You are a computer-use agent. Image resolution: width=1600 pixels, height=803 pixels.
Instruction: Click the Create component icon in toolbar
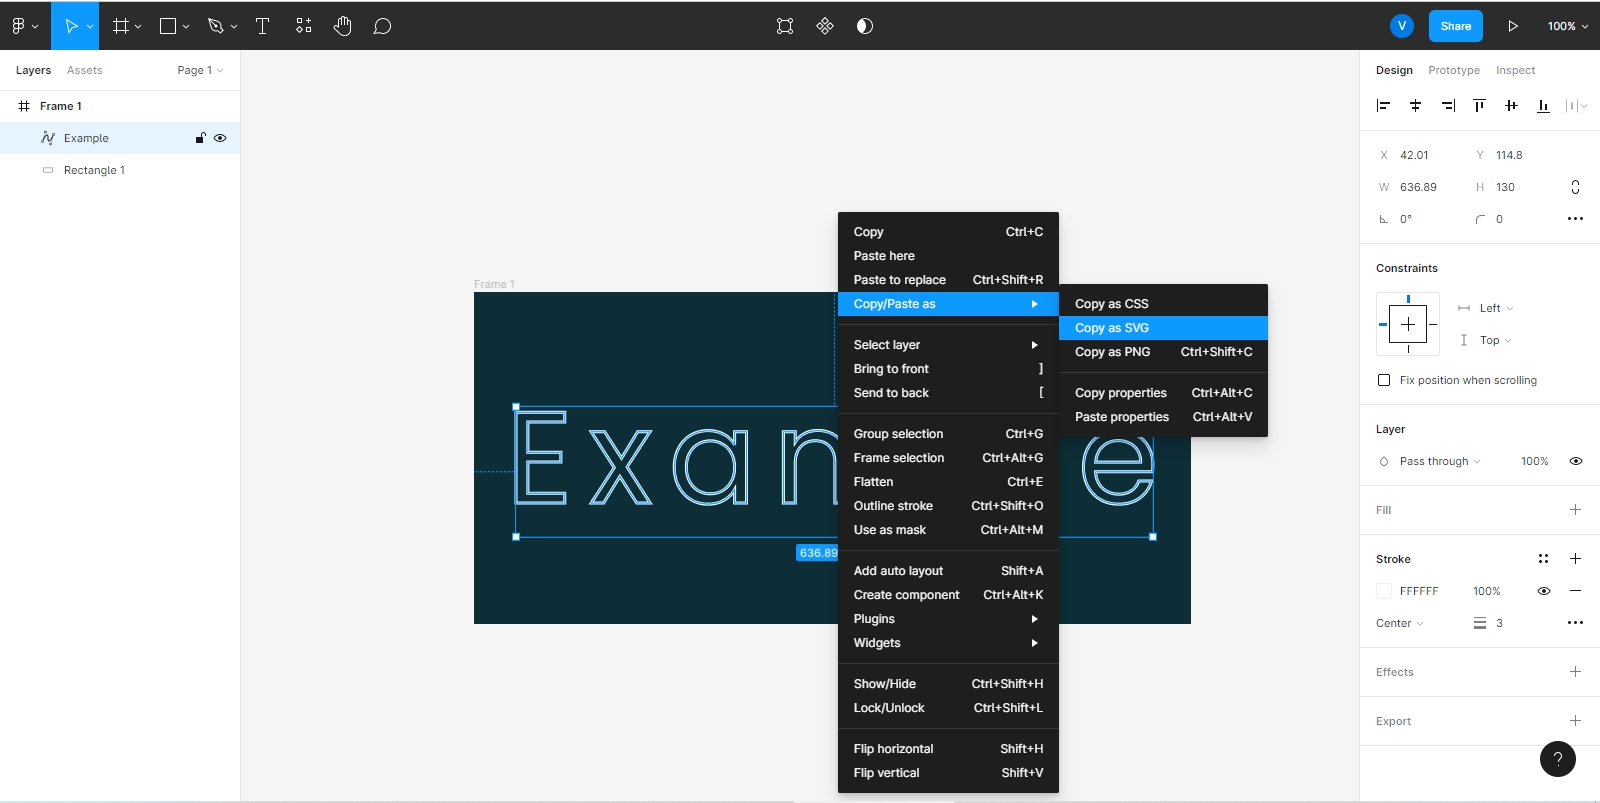point(825,26)
